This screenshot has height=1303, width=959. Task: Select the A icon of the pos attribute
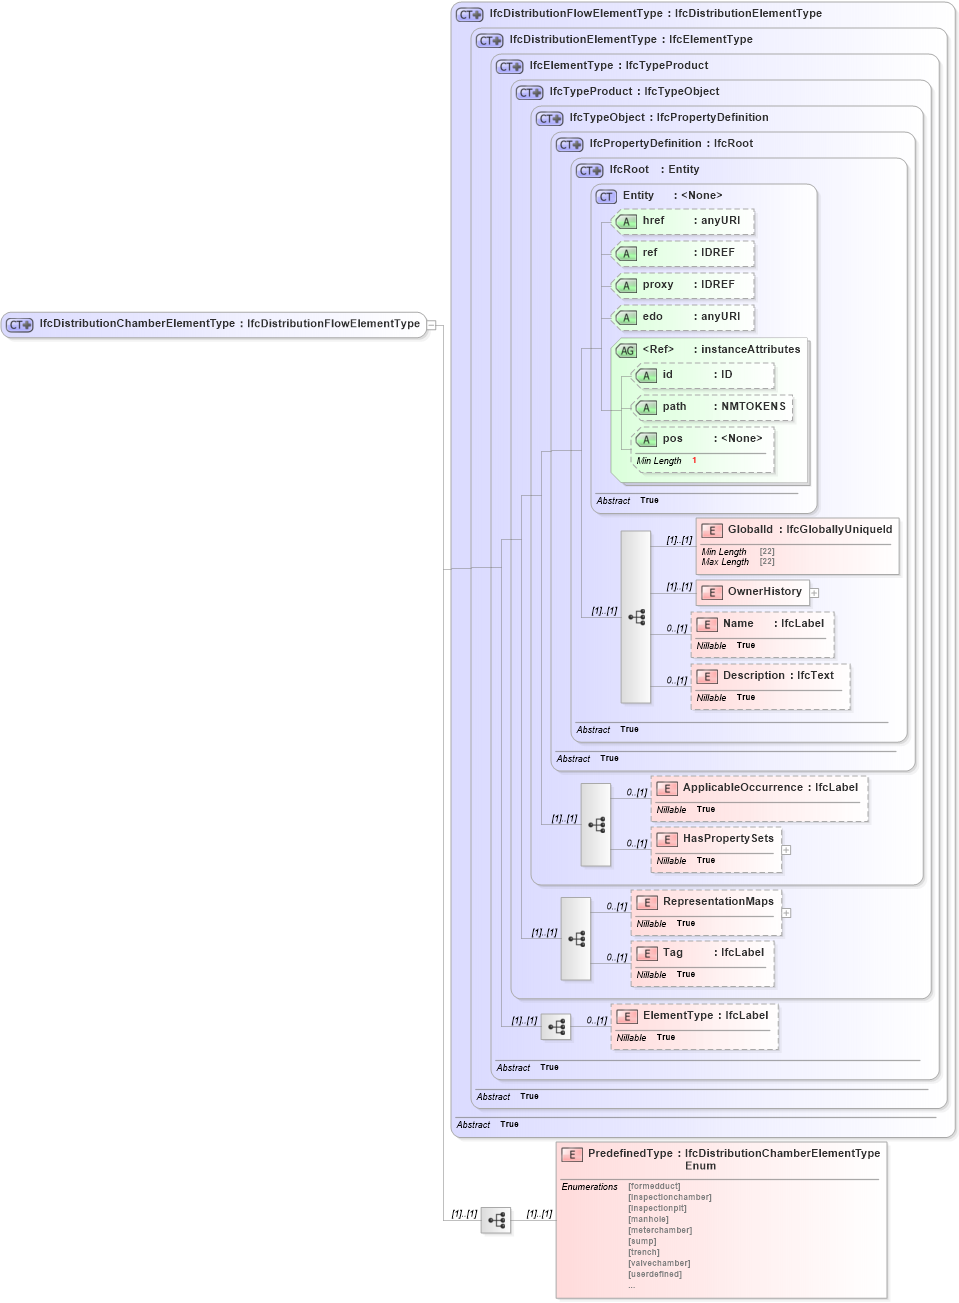coord(647,438)
